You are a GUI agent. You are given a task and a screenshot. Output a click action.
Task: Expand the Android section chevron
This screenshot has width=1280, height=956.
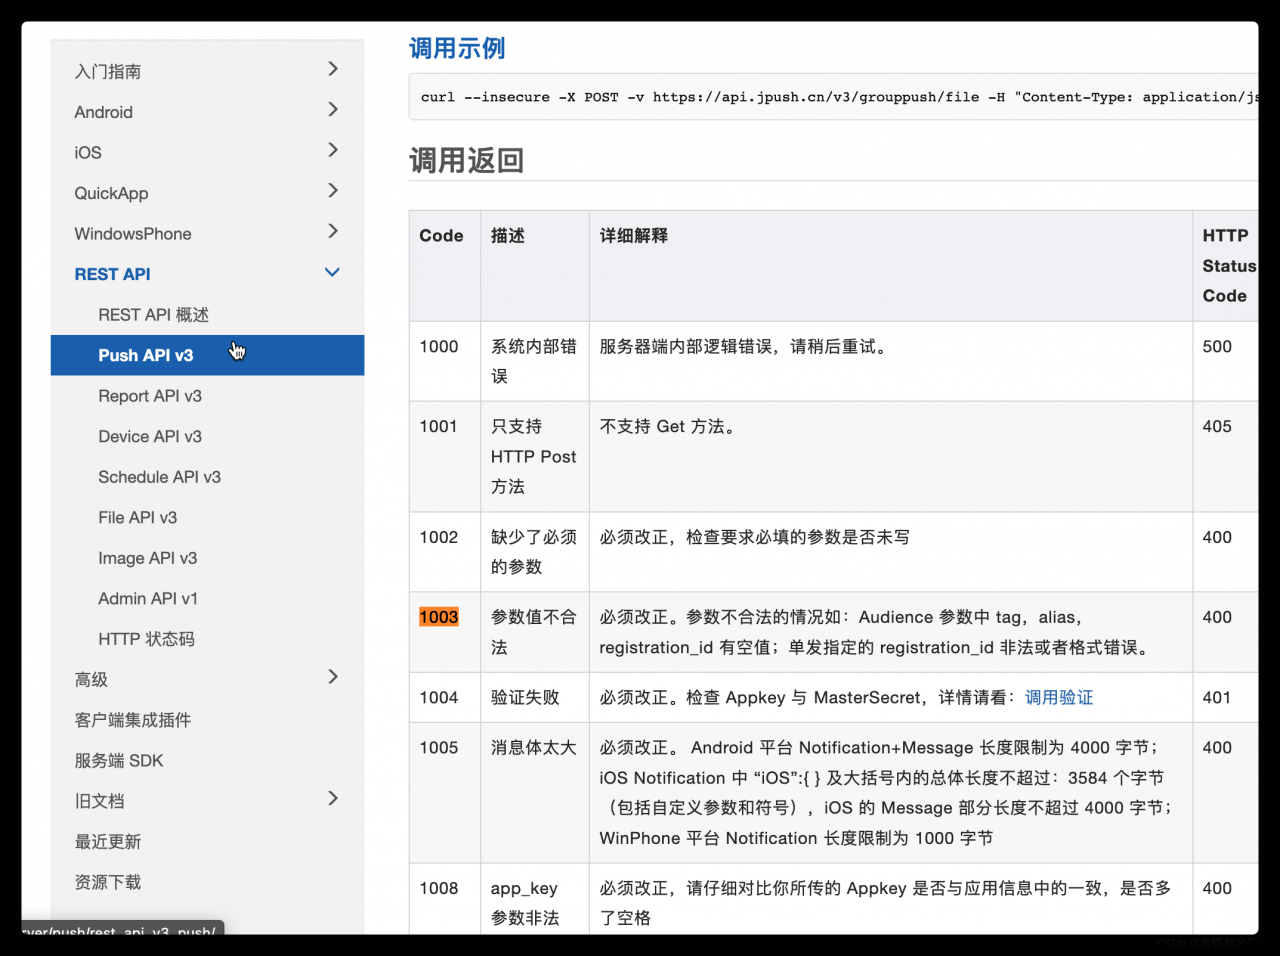click(x=333, y=110)
